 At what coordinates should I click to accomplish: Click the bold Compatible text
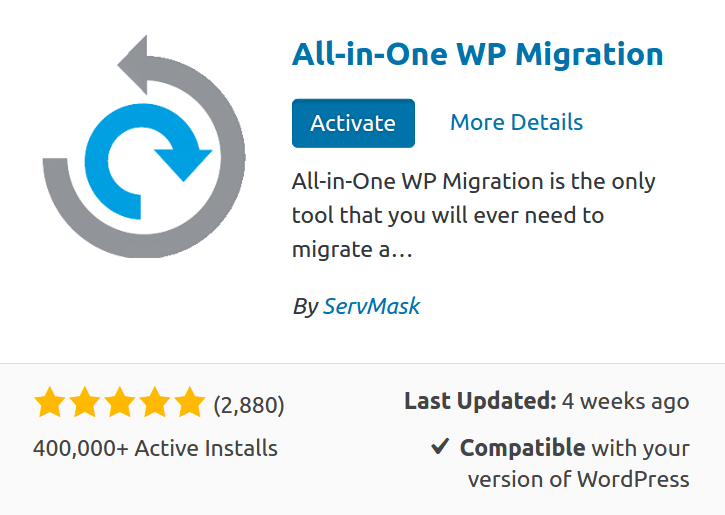[522, 447]
